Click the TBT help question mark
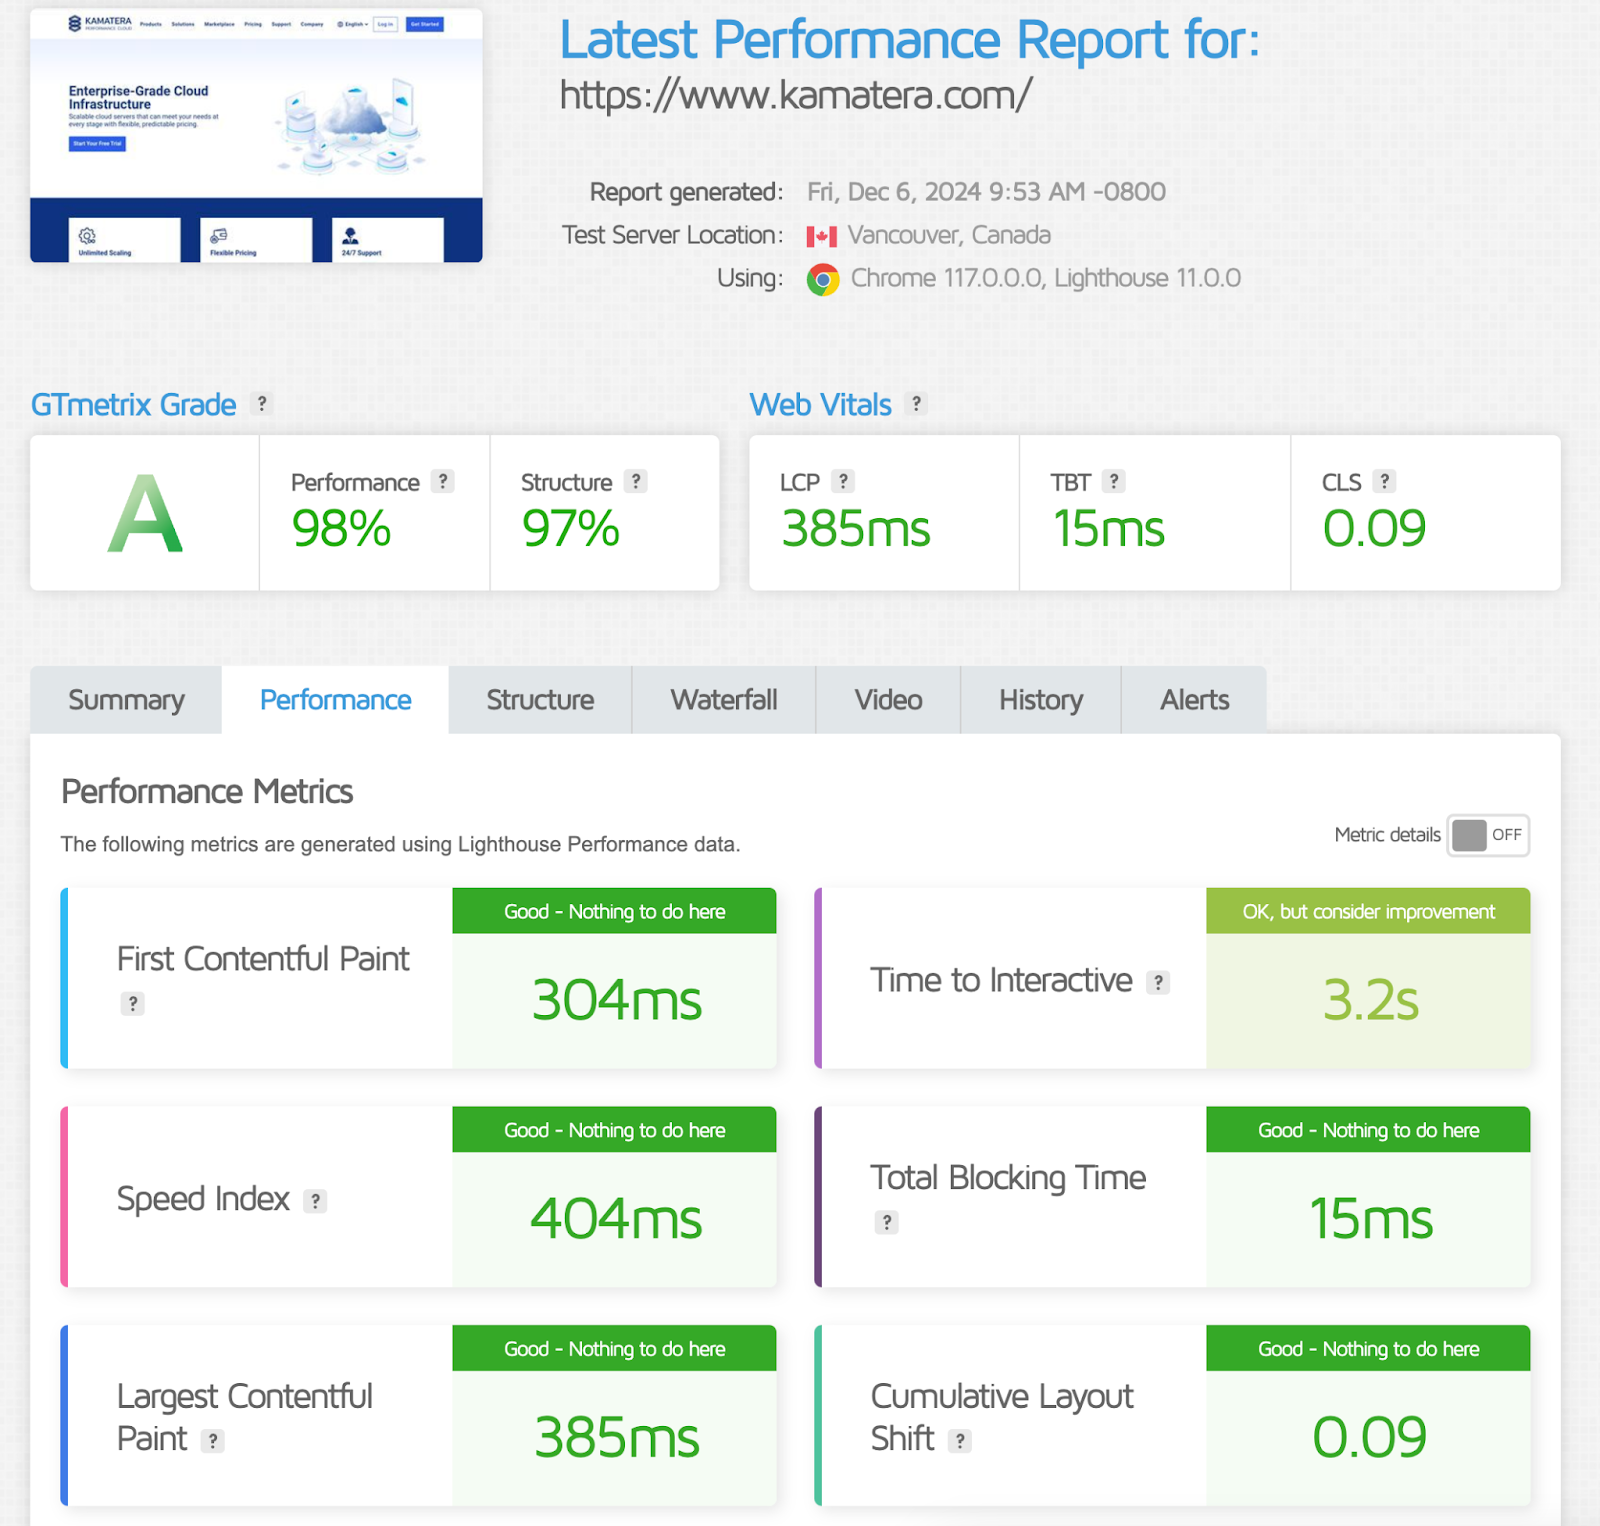The width and height of the screenshot is (1600, 1526). coord(1113,481)
